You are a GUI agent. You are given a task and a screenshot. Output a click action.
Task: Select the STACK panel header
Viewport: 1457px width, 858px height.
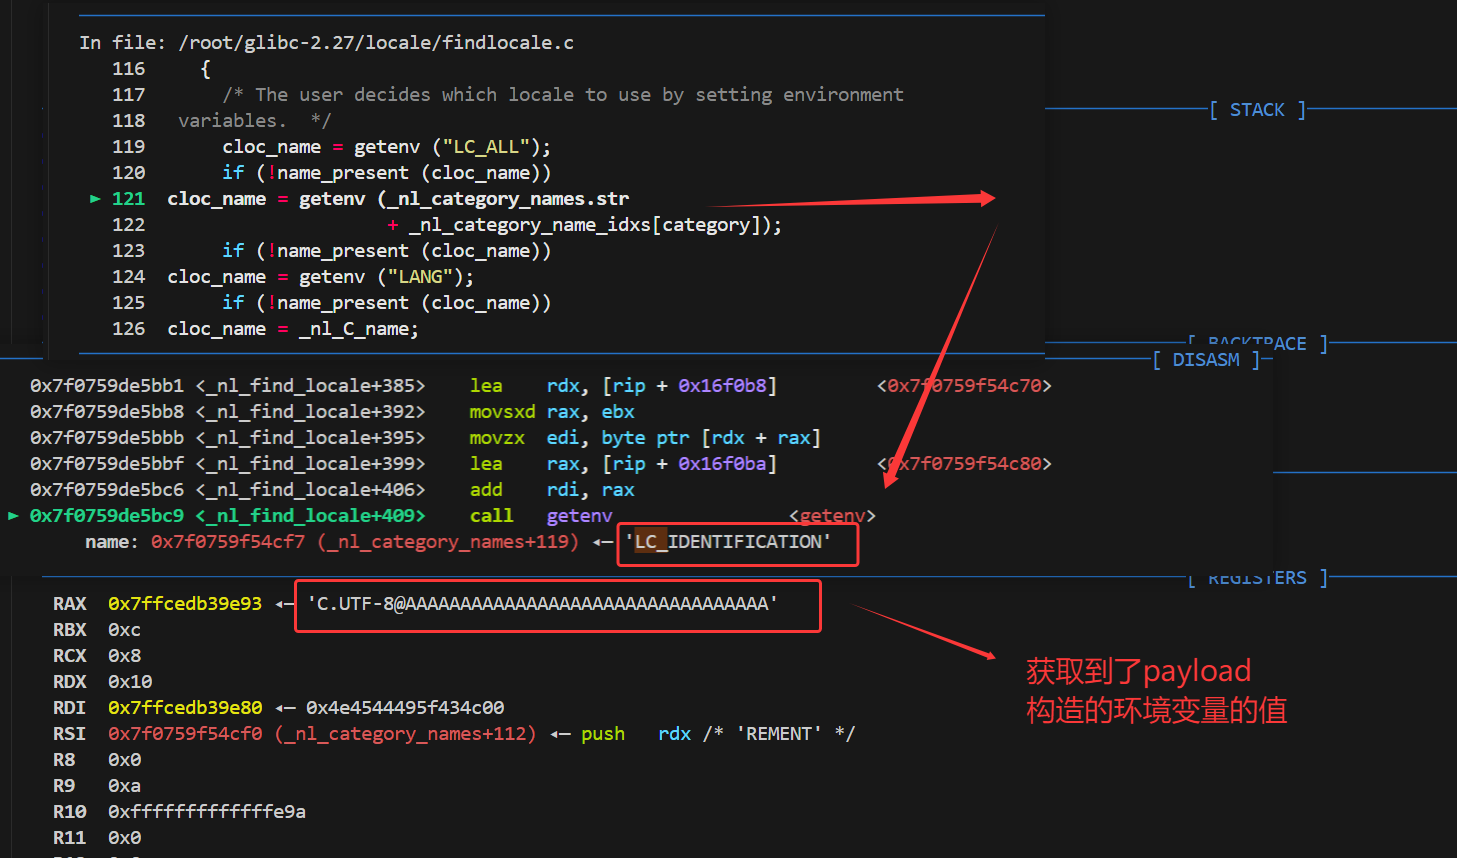click(x=1258, y=110)
